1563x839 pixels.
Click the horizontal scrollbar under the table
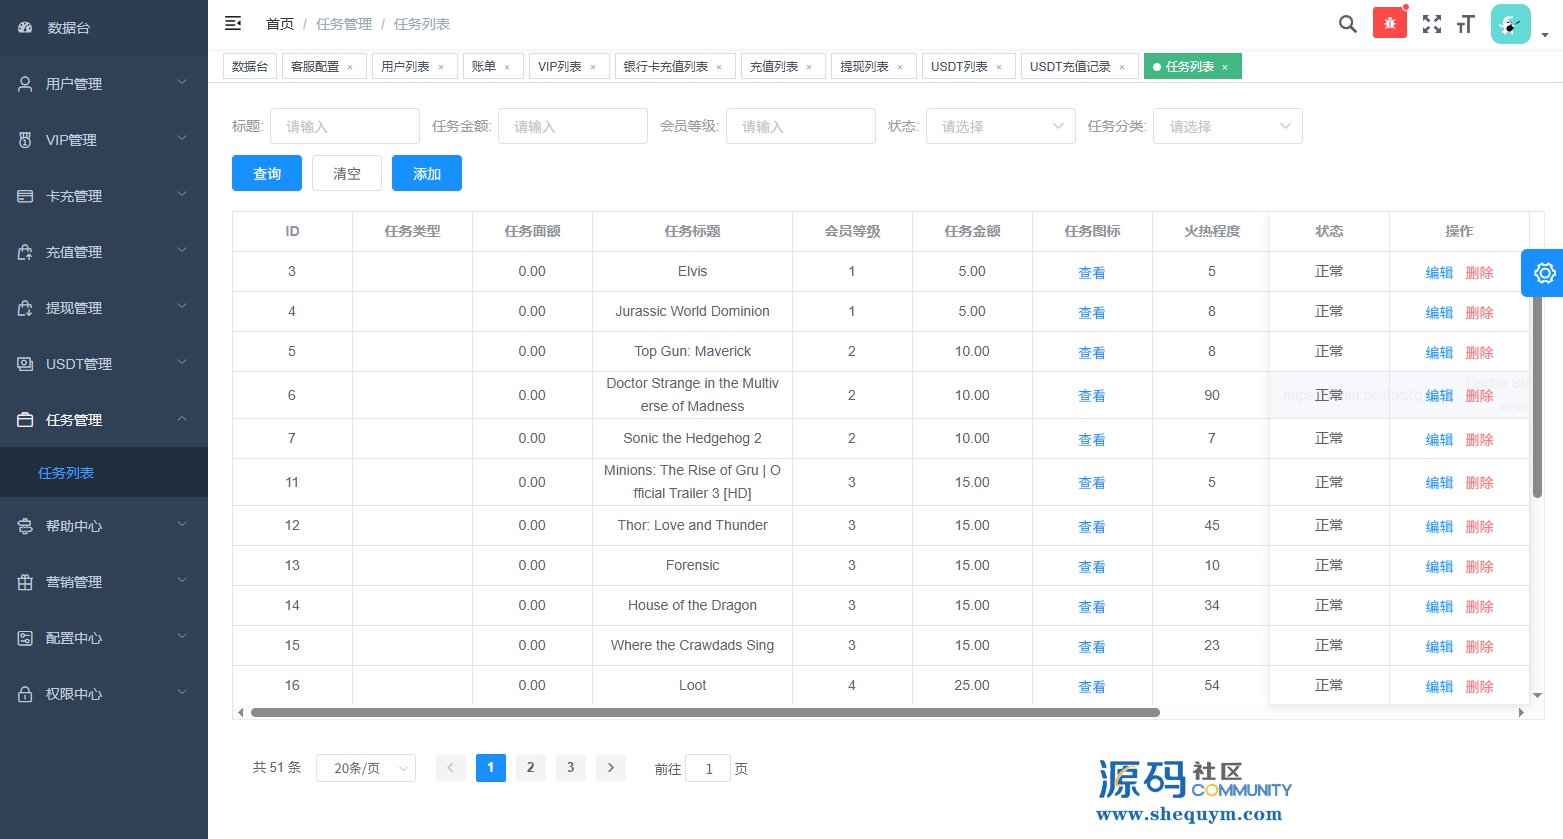pyautogui.click(x=705, y=713)
